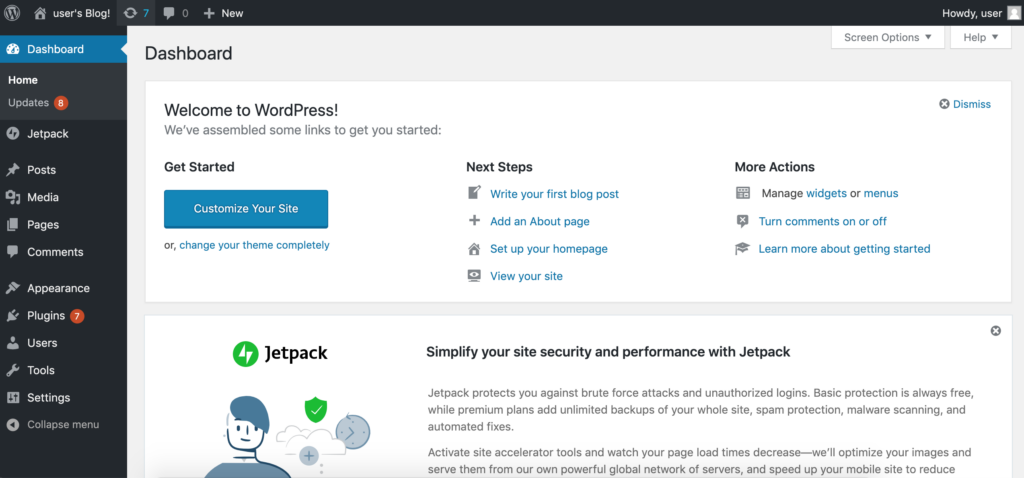Open the Howdy, user account menu

tap(980, 13)
